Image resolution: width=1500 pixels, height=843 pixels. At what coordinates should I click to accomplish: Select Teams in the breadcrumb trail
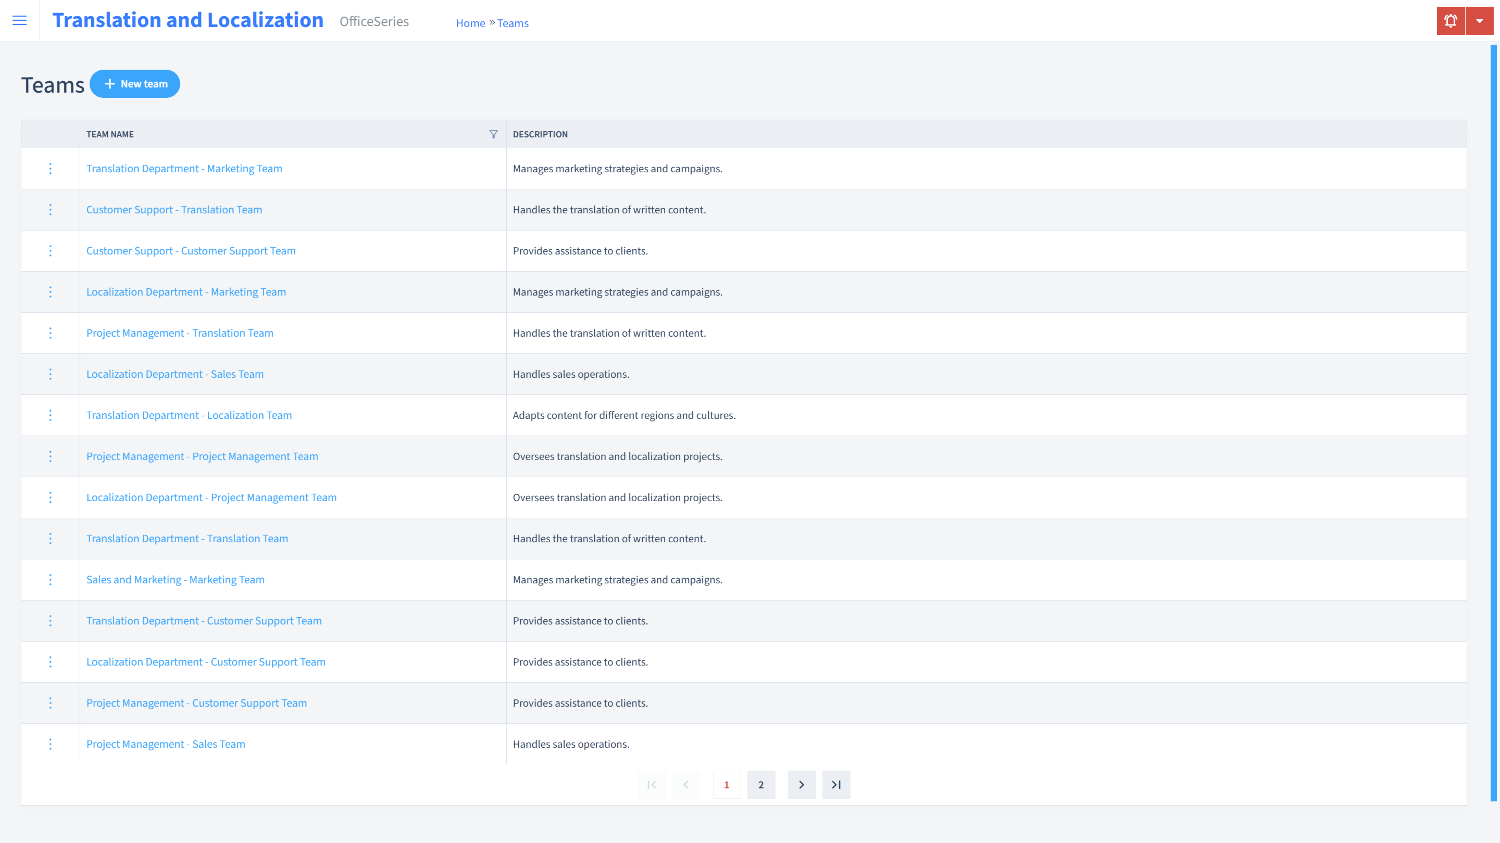point(513,22)
